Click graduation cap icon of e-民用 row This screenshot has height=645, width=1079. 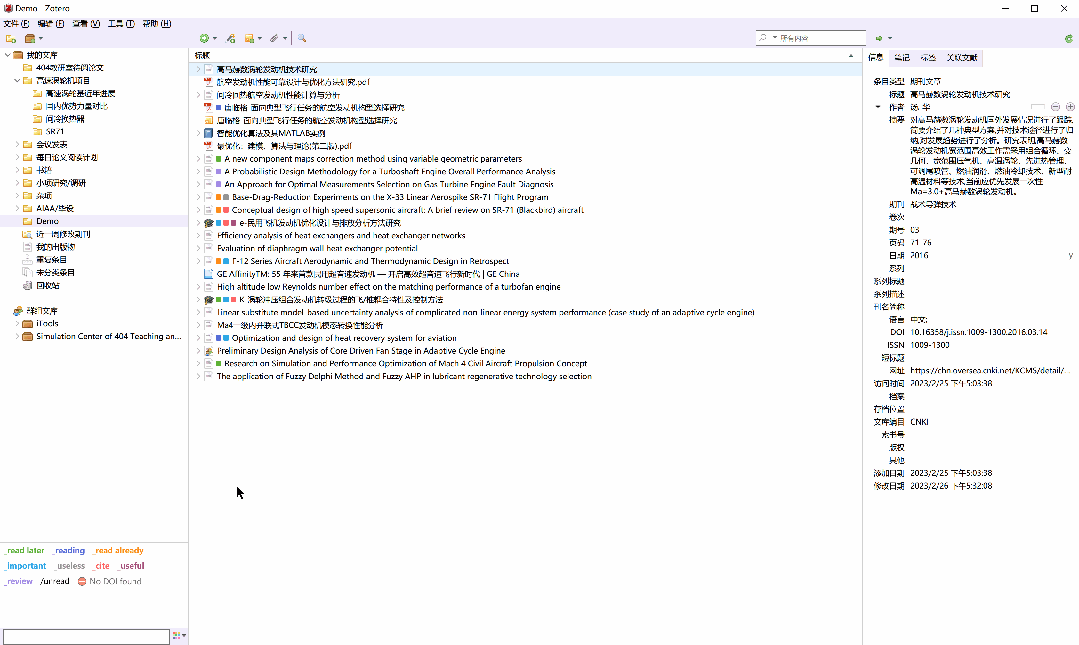[x=209, y=223]
